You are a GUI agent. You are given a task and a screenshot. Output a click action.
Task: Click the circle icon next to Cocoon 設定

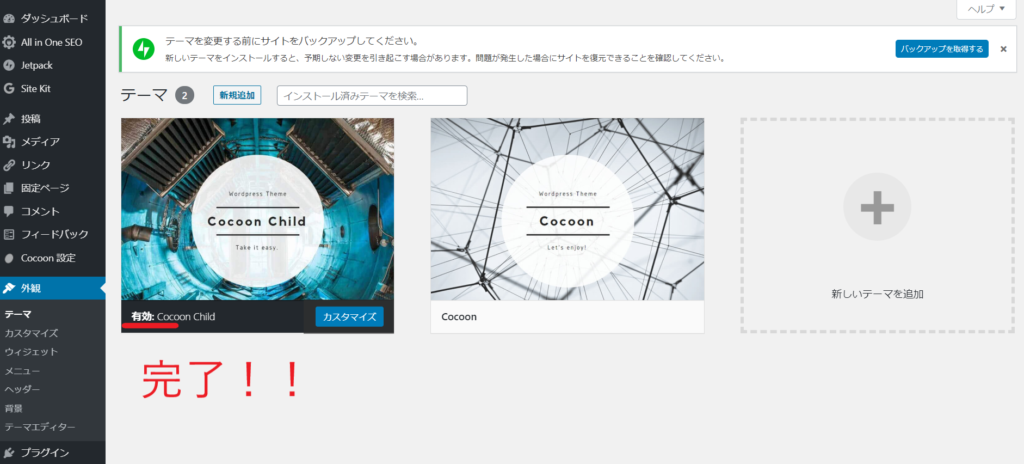pyautogui.click(x=9, y=258)
